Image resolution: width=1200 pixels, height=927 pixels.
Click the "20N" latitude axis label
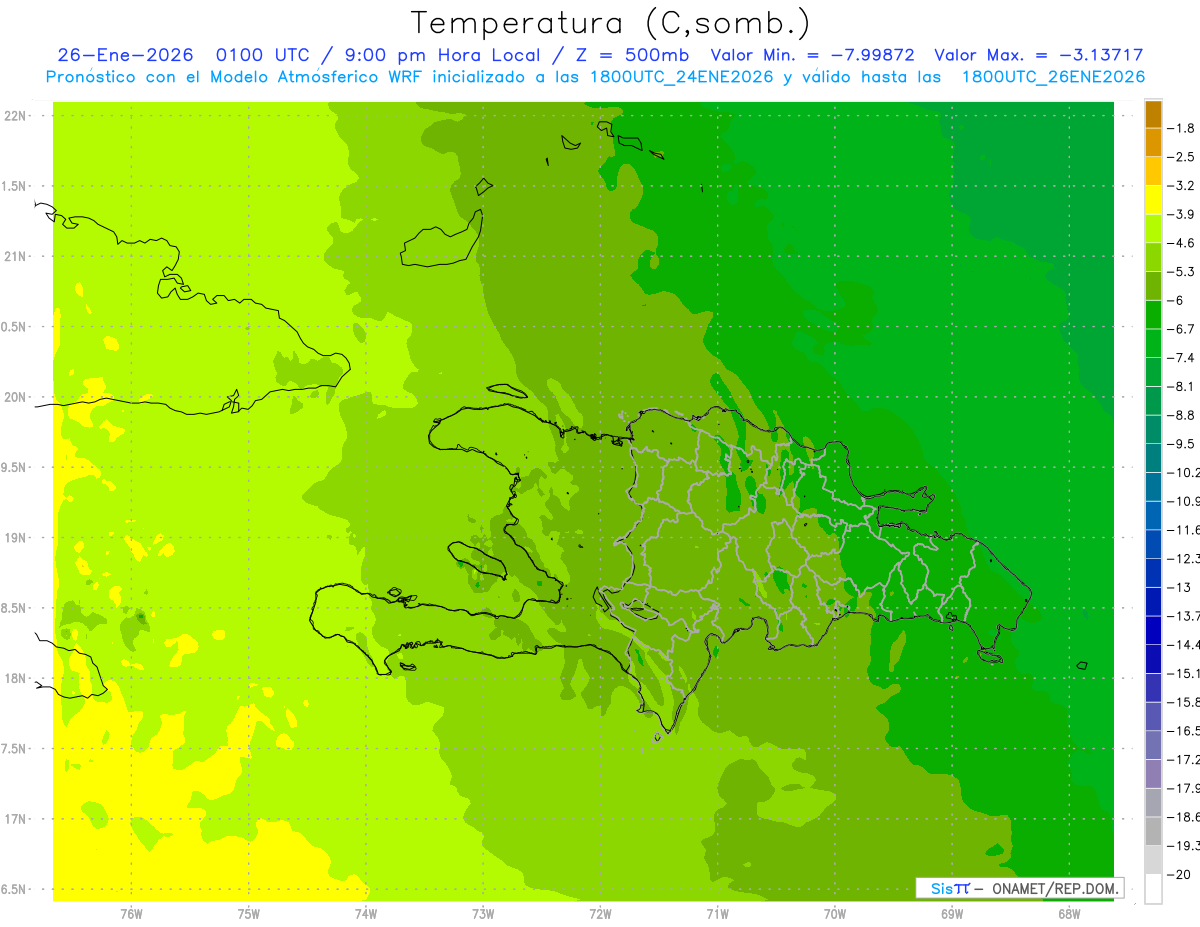[x=16, y=397]
